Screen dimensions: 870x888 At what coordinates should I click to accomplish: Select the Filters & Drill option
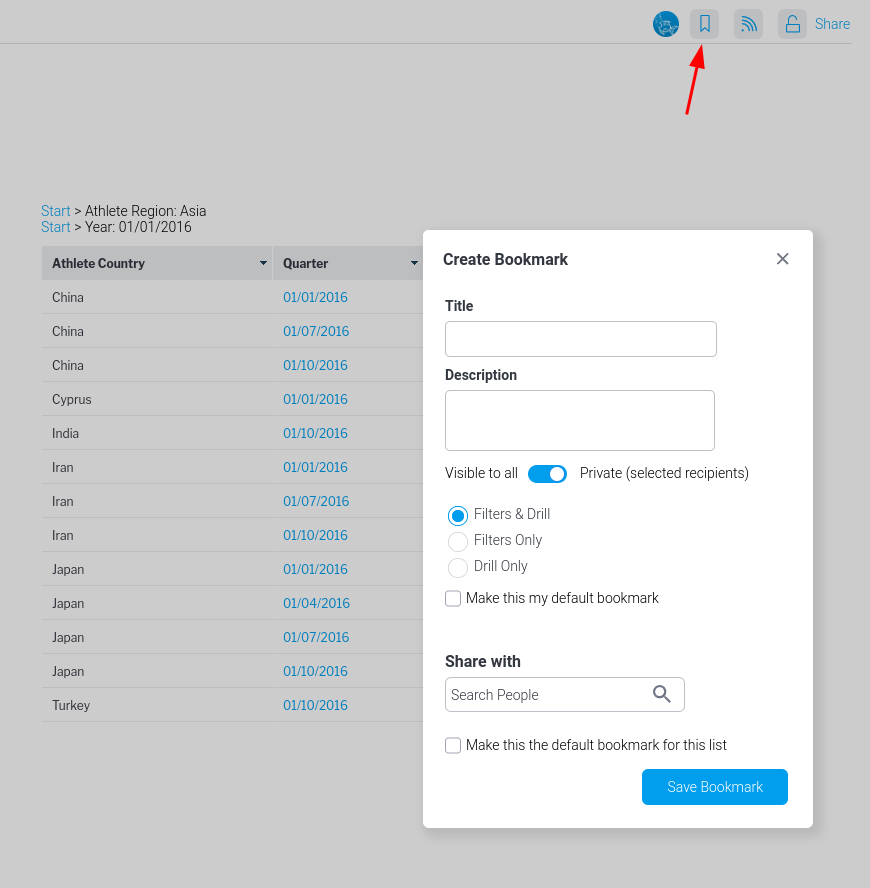(x=458, y=515)
